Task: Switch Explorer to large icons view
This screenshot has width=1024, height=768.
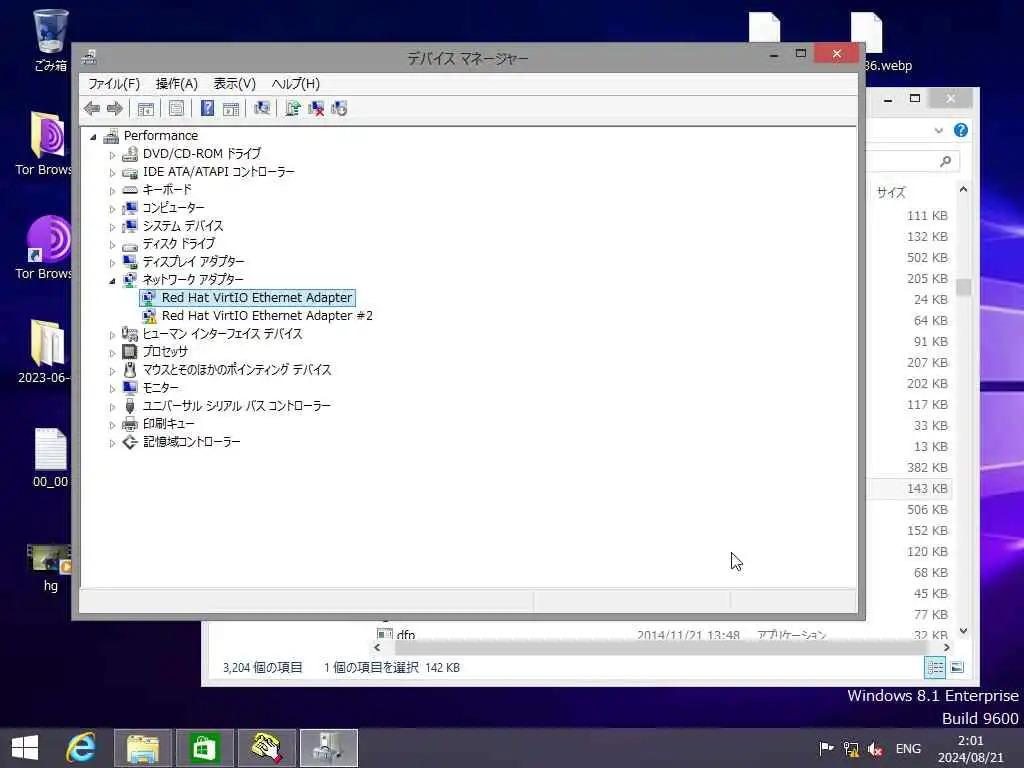Action: click(x=957, y=667)
